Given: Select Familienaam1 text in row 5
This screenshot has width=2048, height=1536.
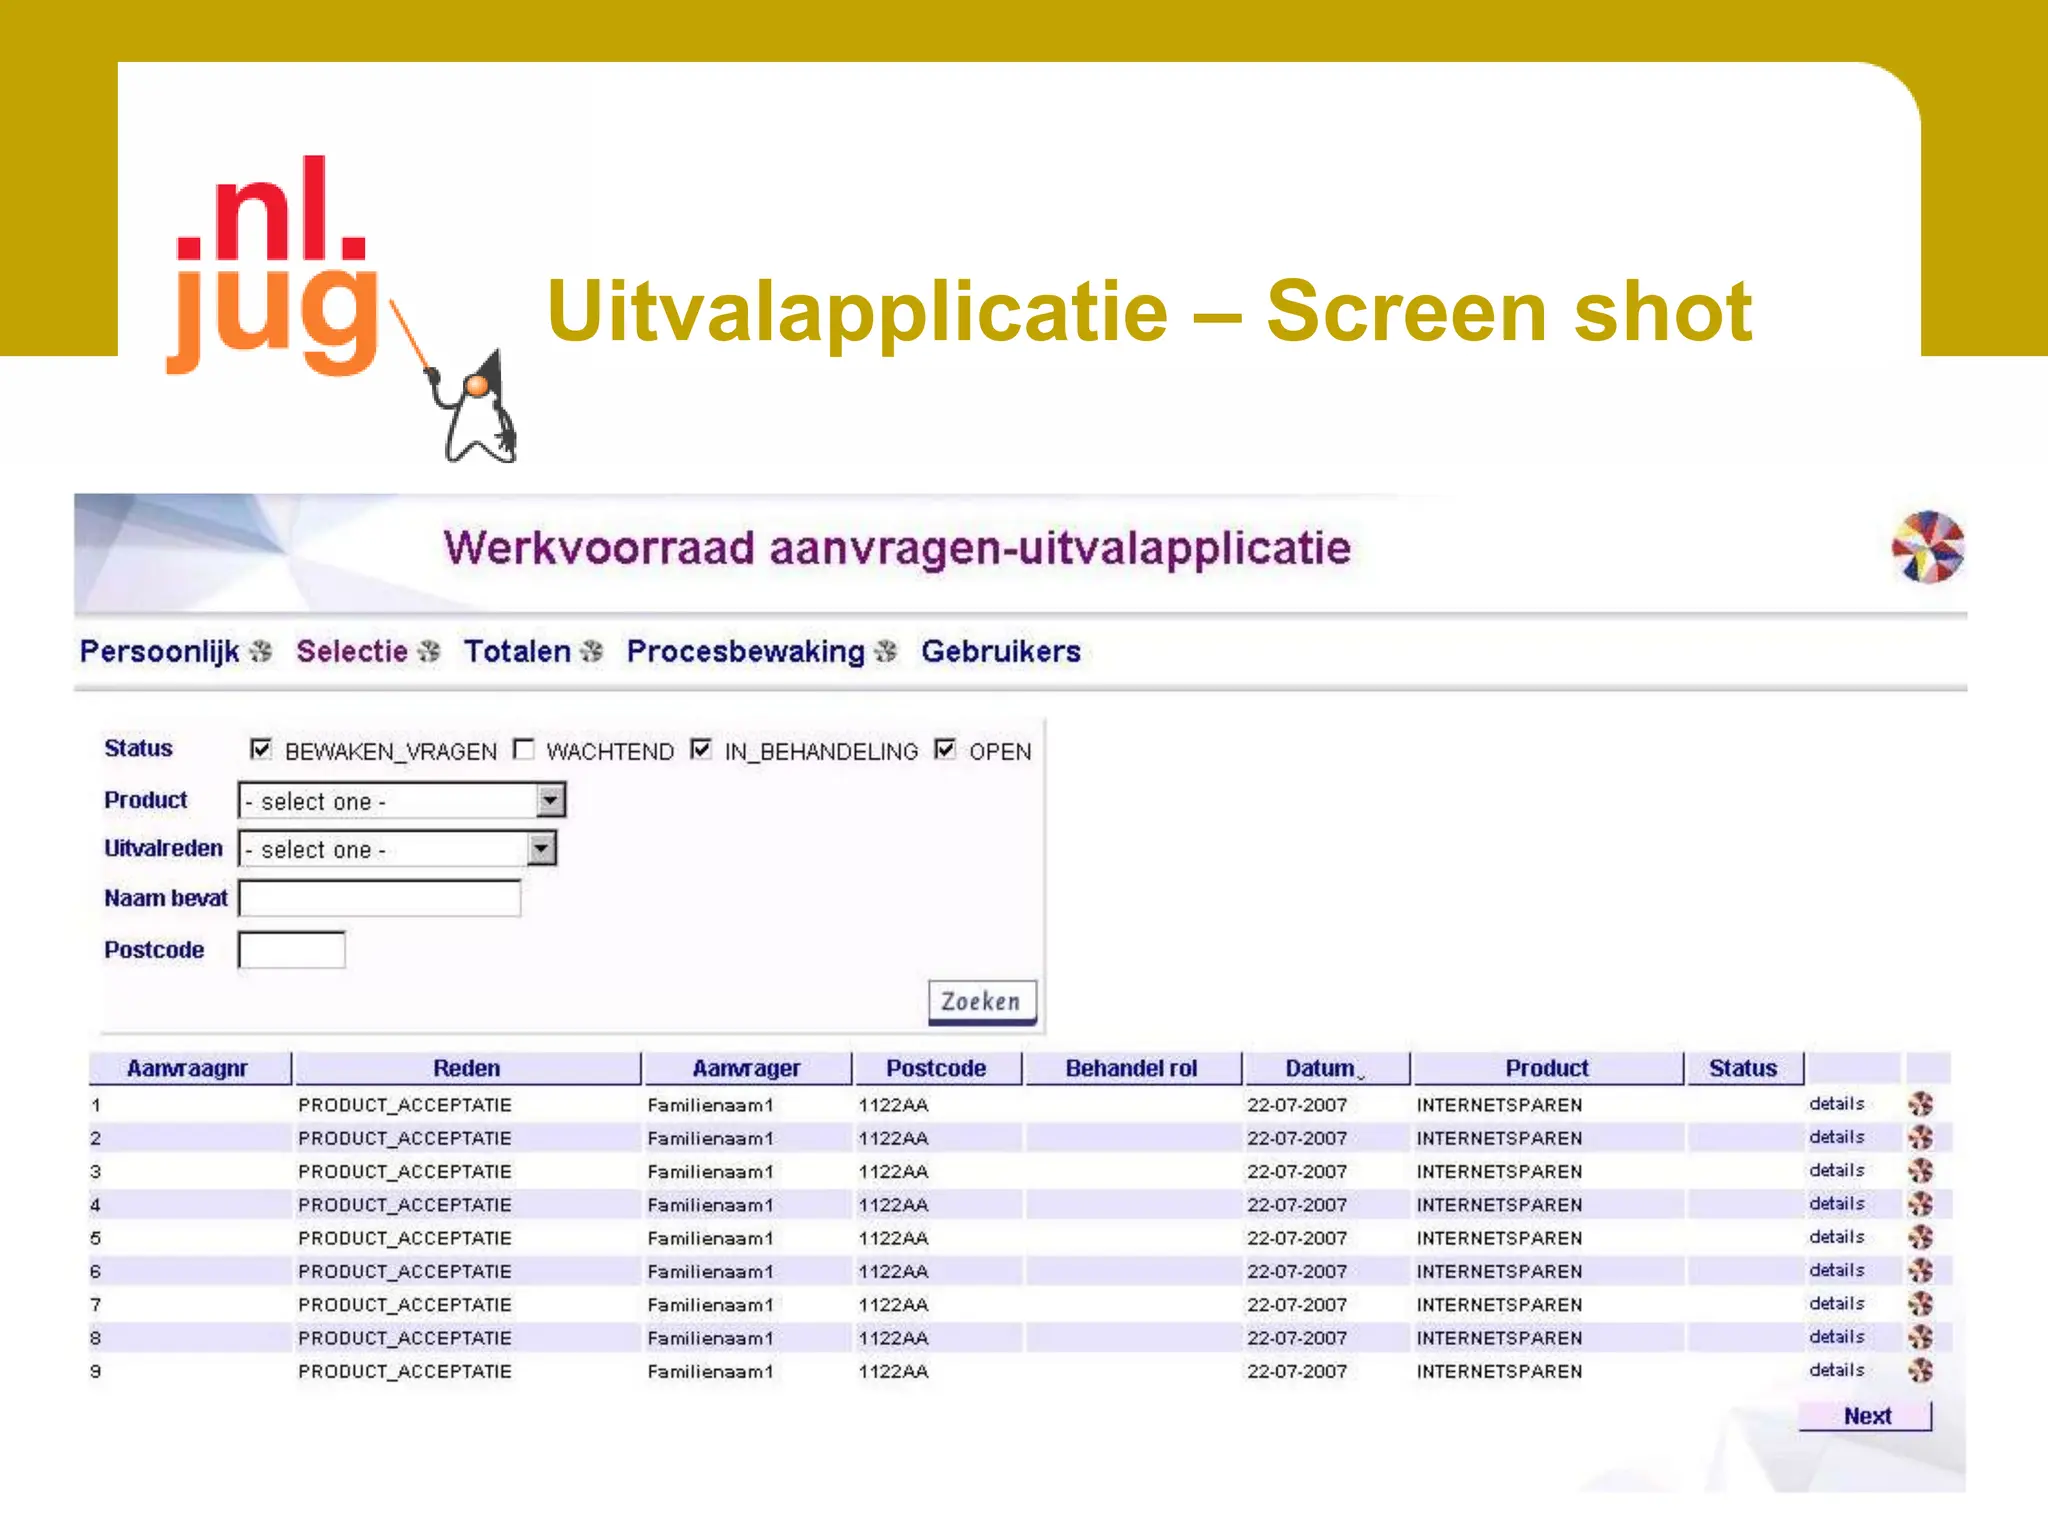Looking at the screenshot, I should pyautogui.click(x=710, y=1238).
